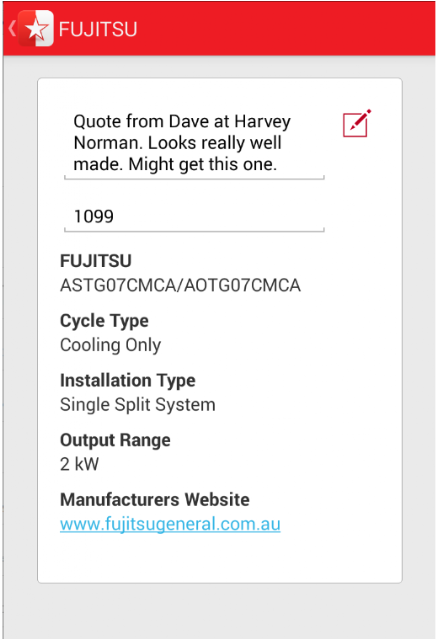Image resolution: width=438 pixels, height=640 pixels.
Task: Click the gray background below the card
Action: (220, 611)
